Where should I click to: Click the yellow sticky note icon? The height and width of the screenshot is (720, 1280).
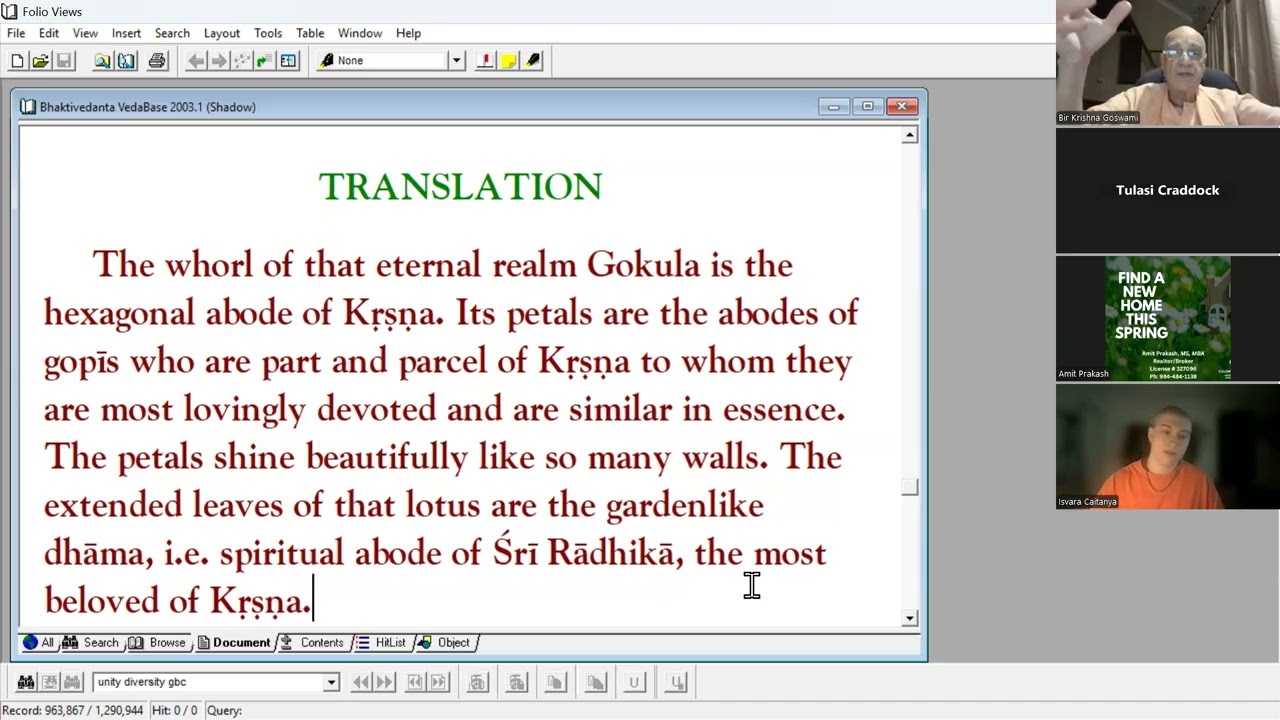[x=509, y=61]
